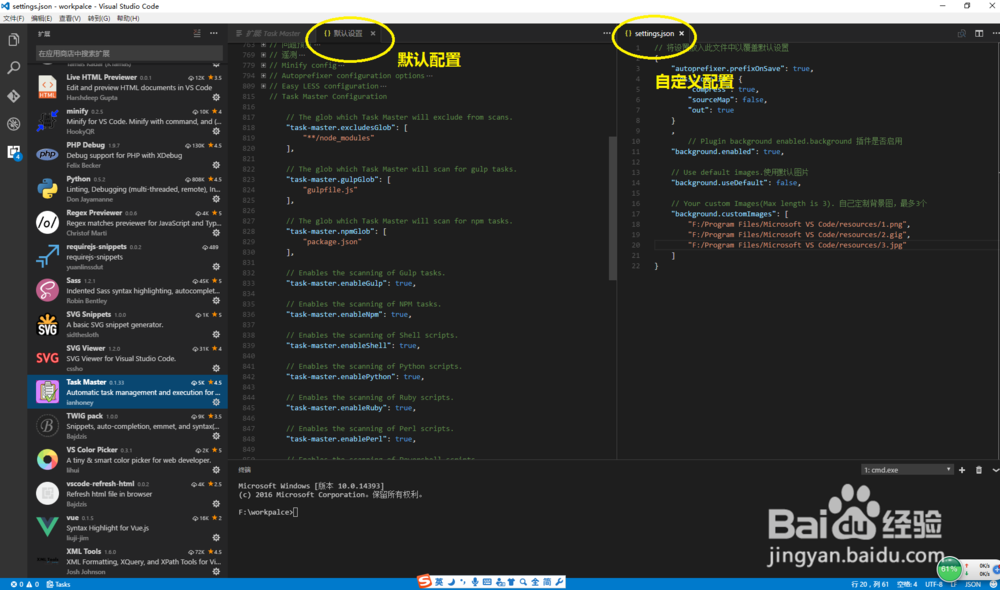
Task: Select the PHP Debug extension
Action: 128,154
